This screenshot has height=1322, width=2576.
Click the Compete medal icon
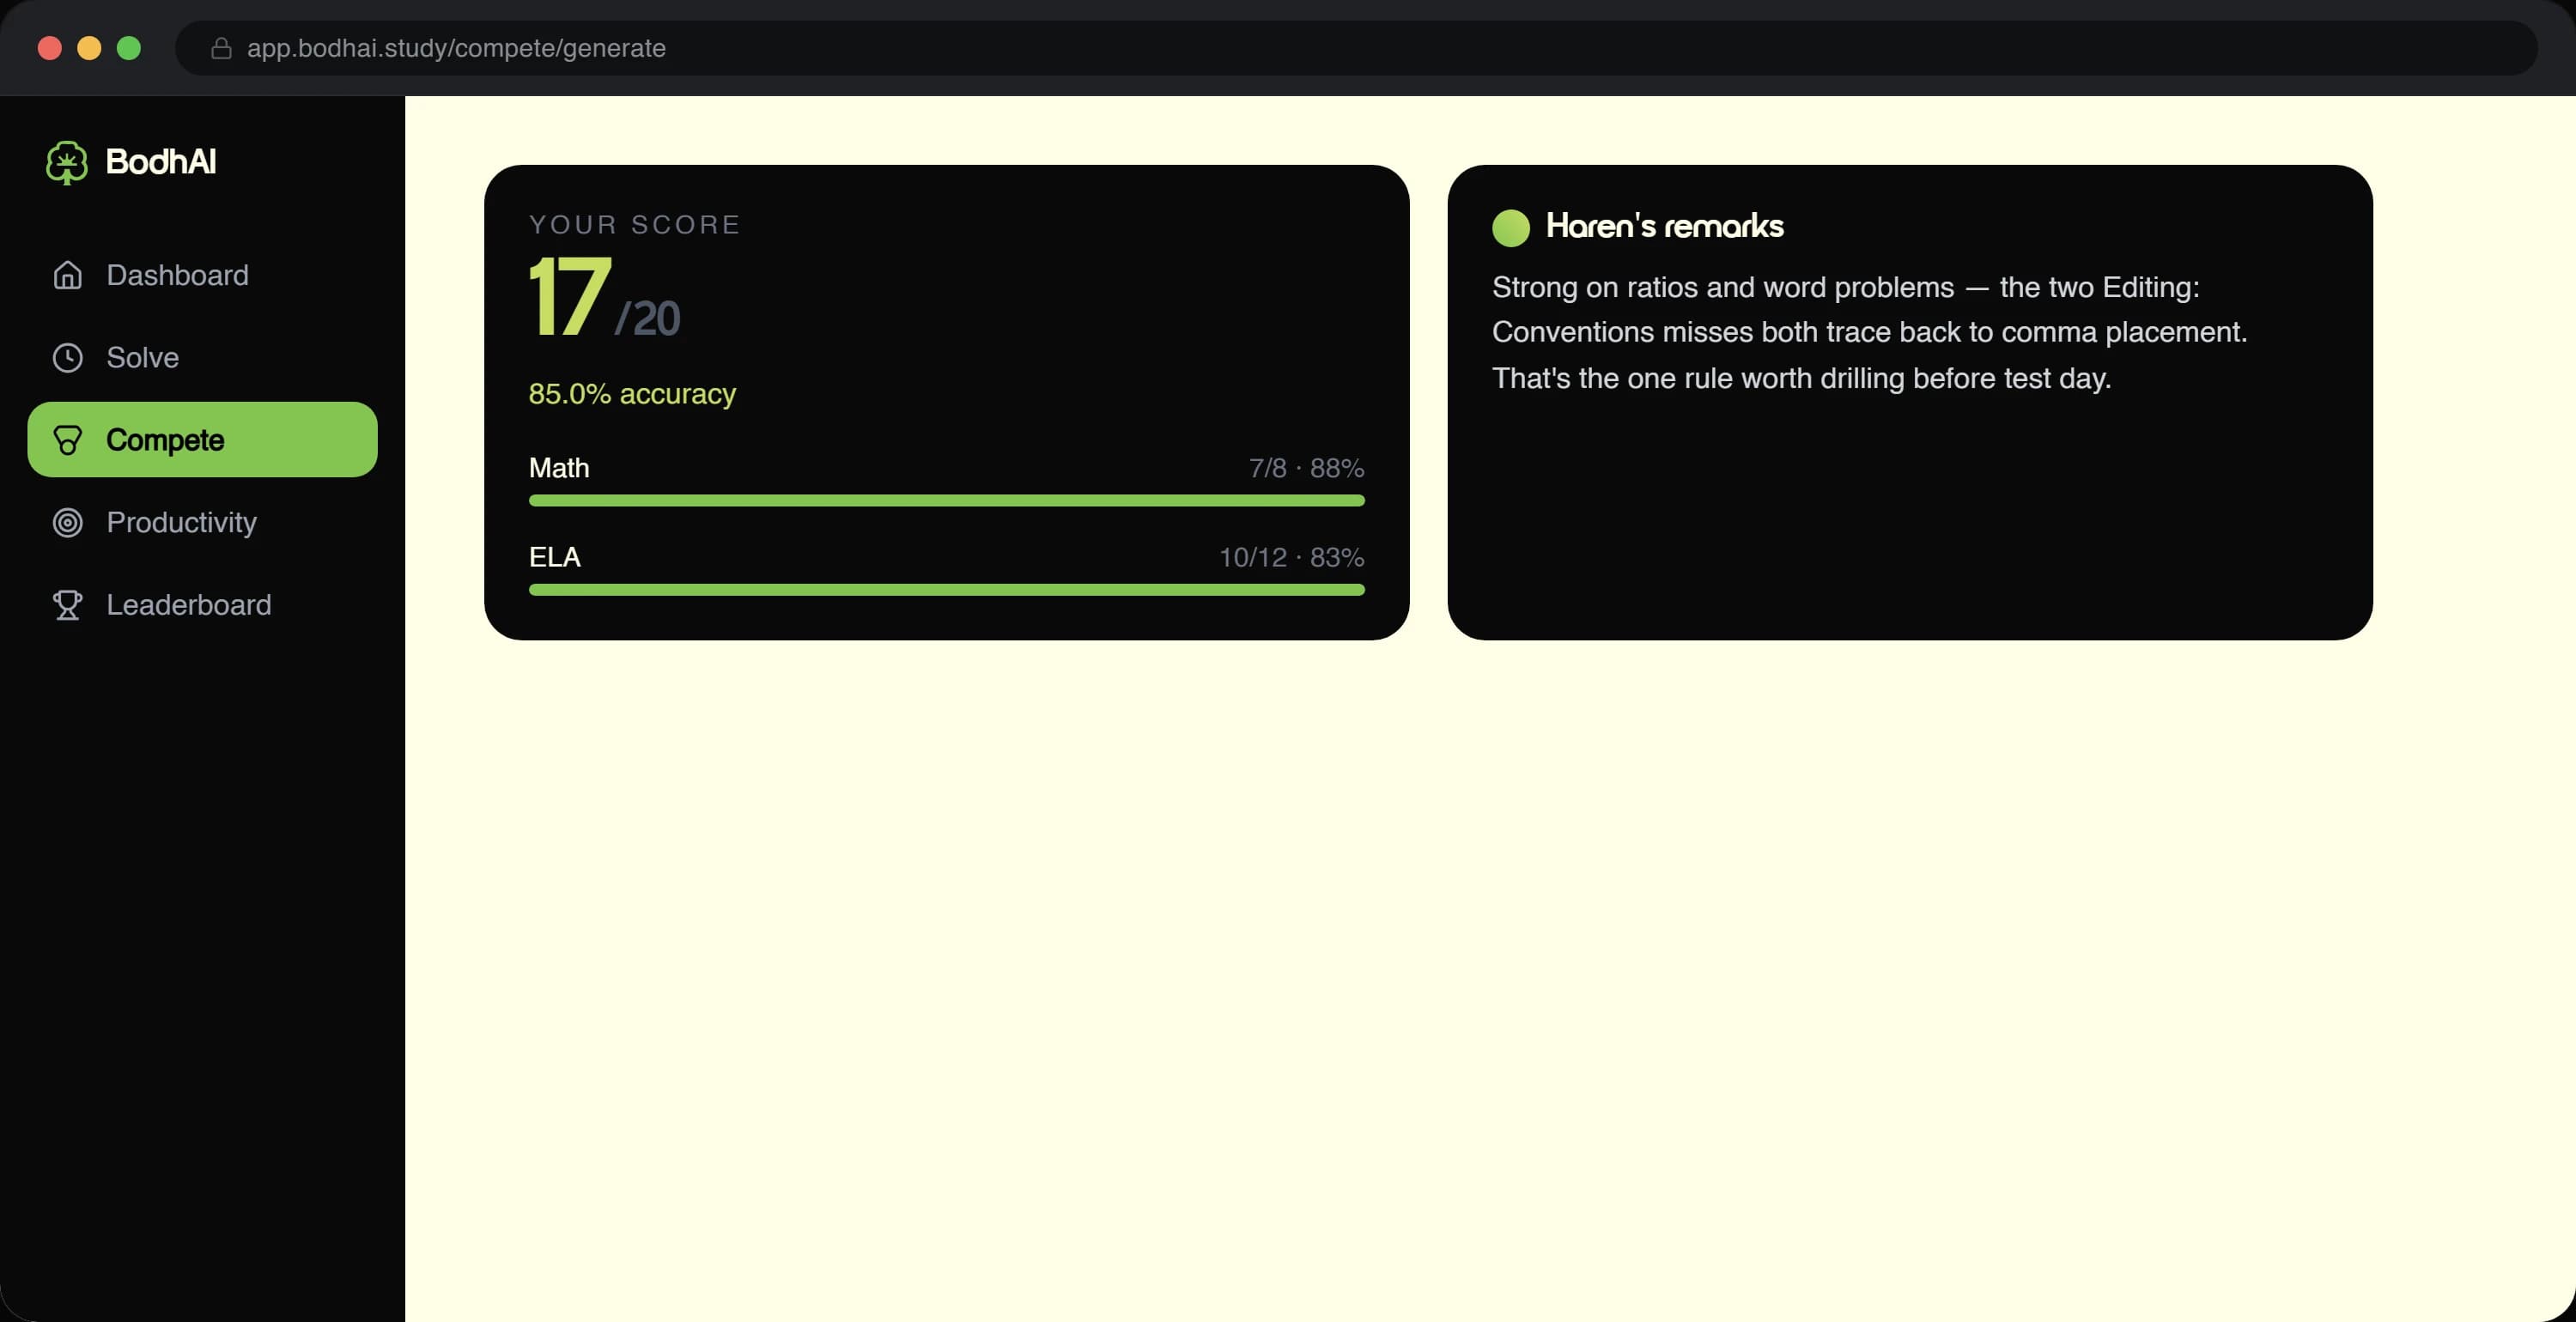coord(68,440)
